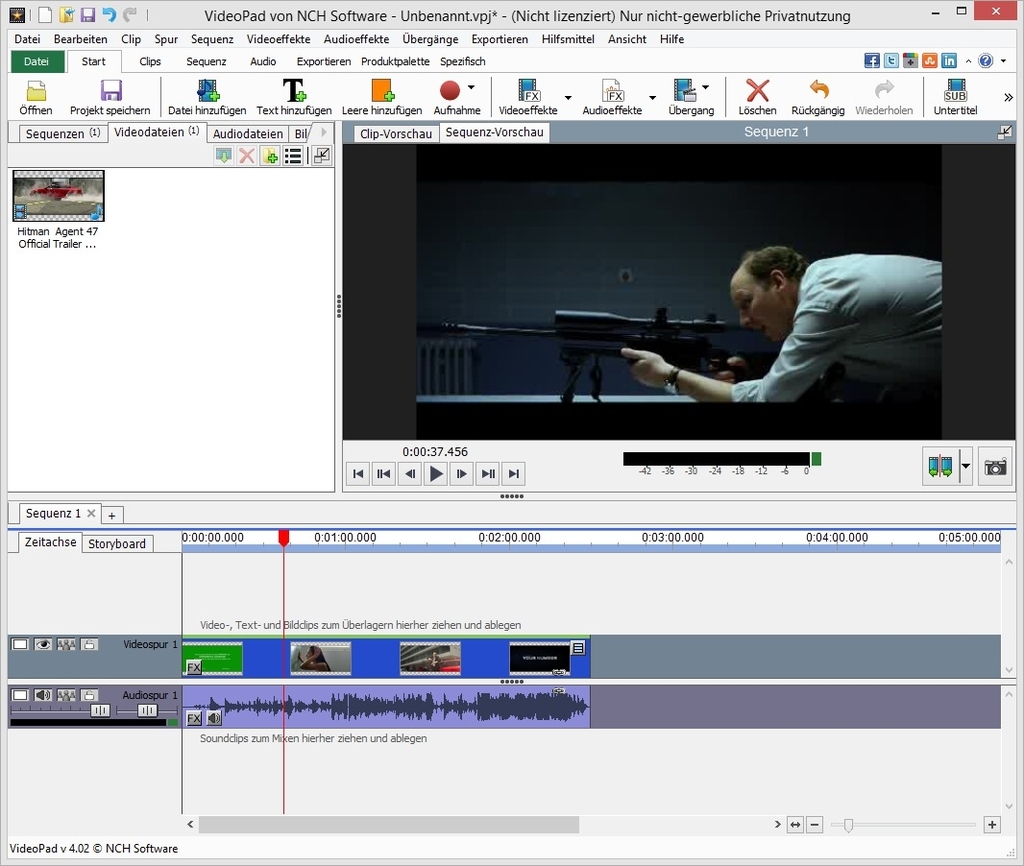Open the Audioeffekte dropdown arrow
This screenshot has height=866, width=1024.
[x=652, y=97]
